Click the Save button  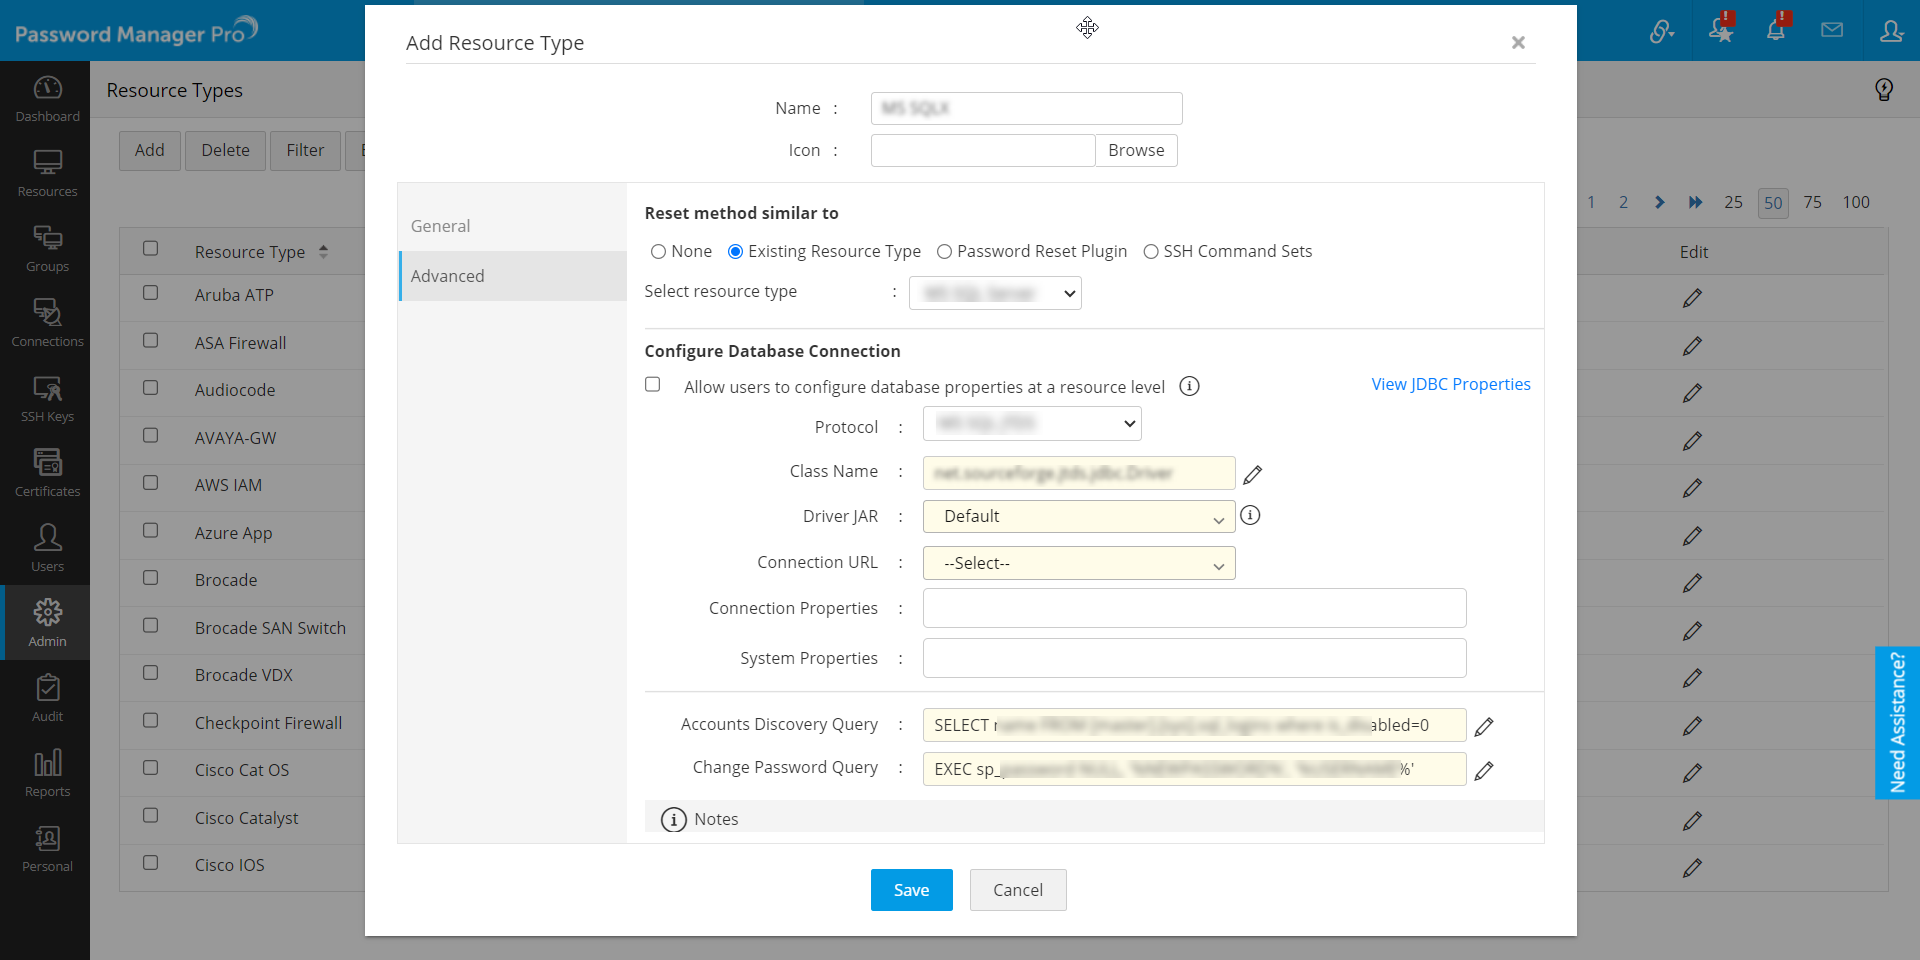tap(911, 890)
